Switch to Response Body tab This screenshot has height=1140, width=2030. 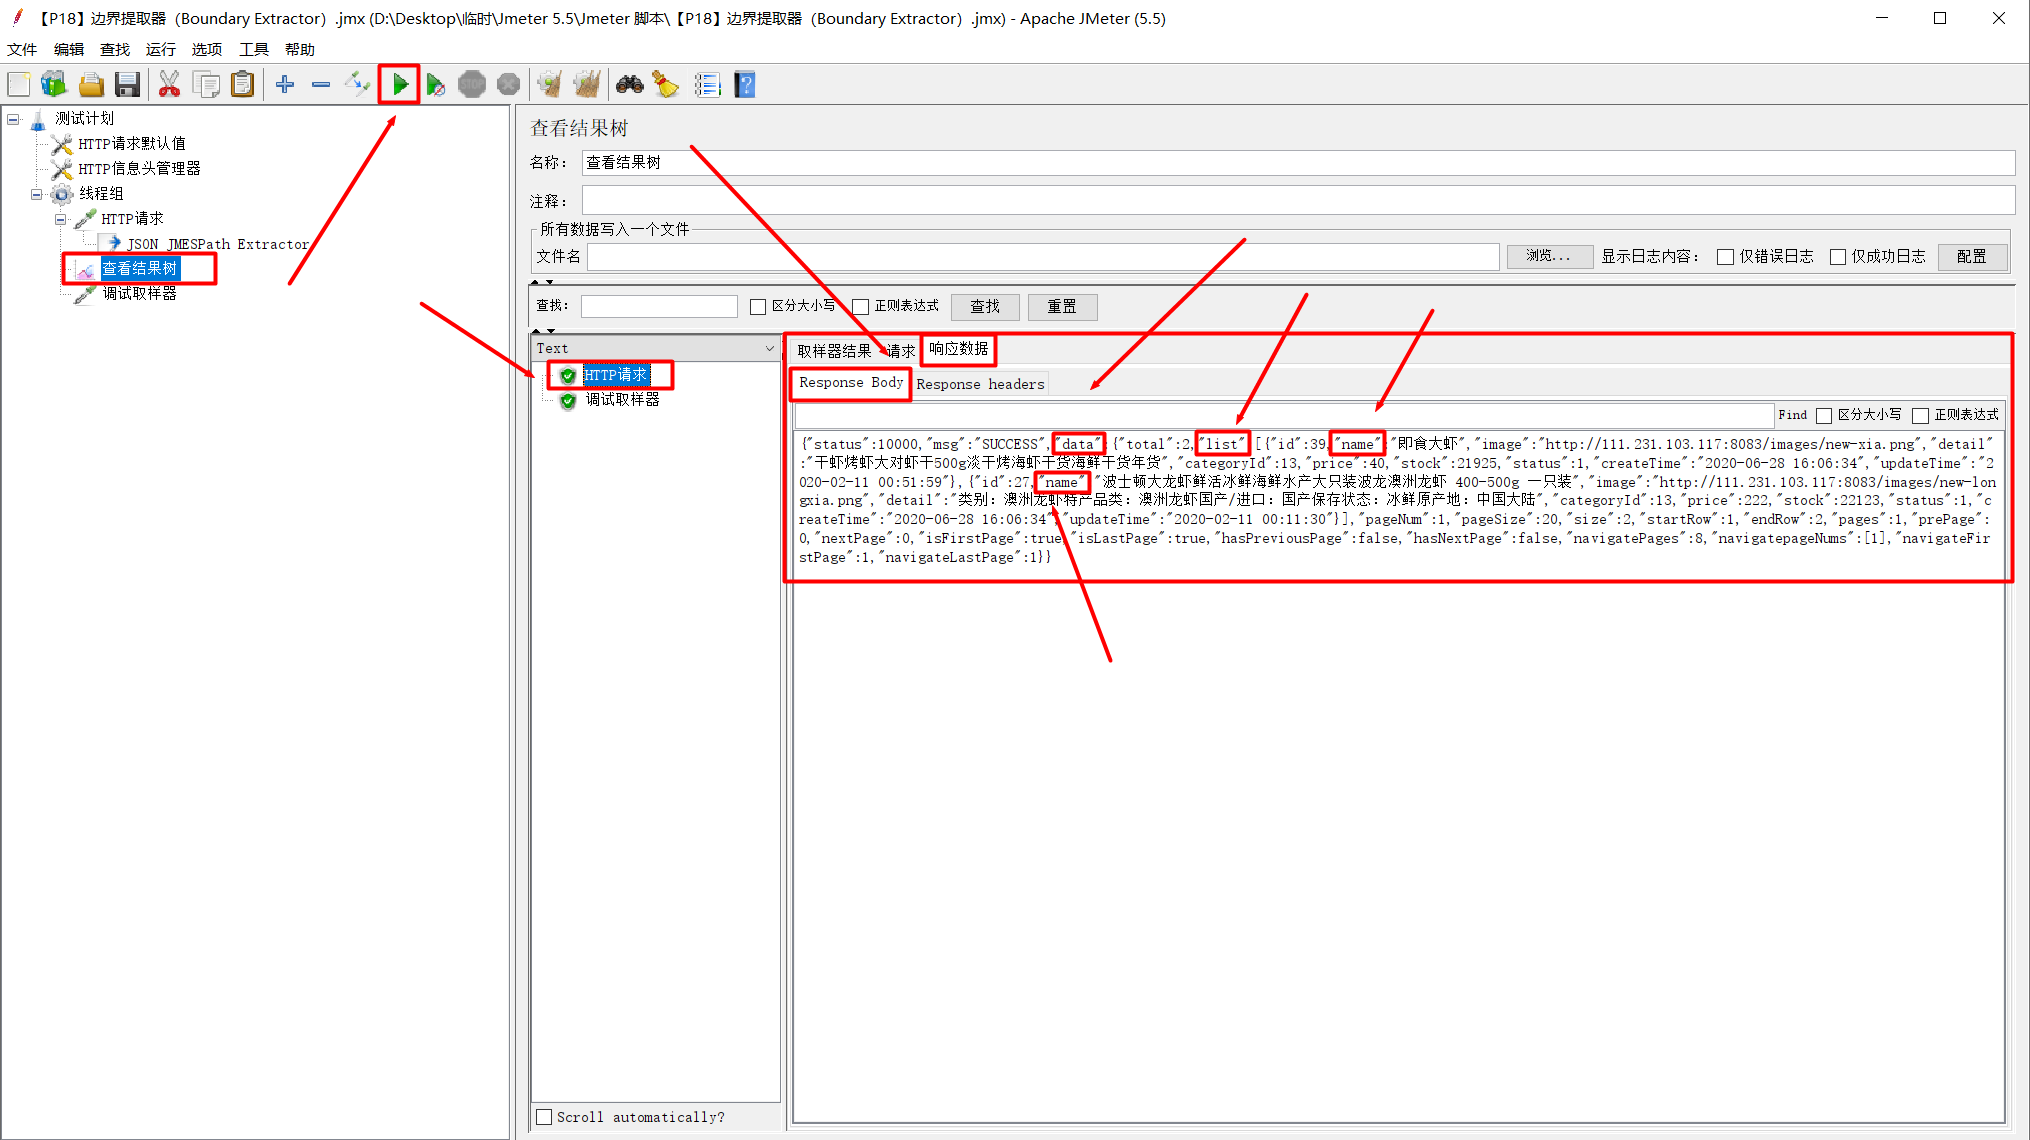[x=851, y=383]
